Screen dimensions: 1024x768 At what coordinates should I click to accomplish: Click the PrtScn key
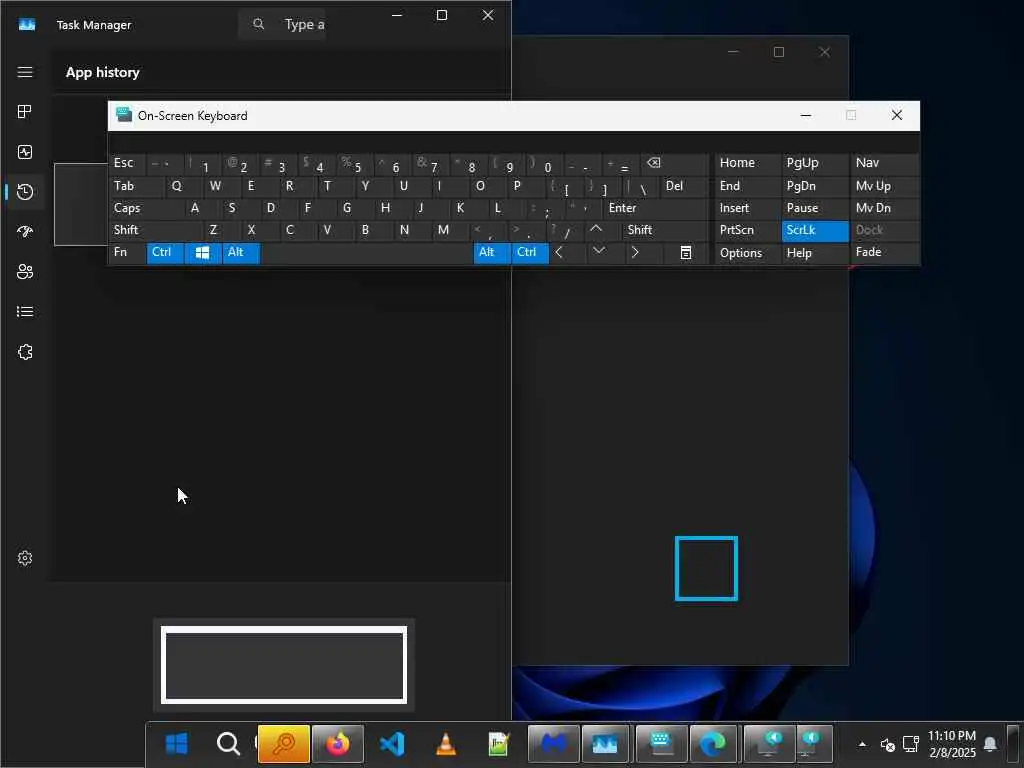748,231
